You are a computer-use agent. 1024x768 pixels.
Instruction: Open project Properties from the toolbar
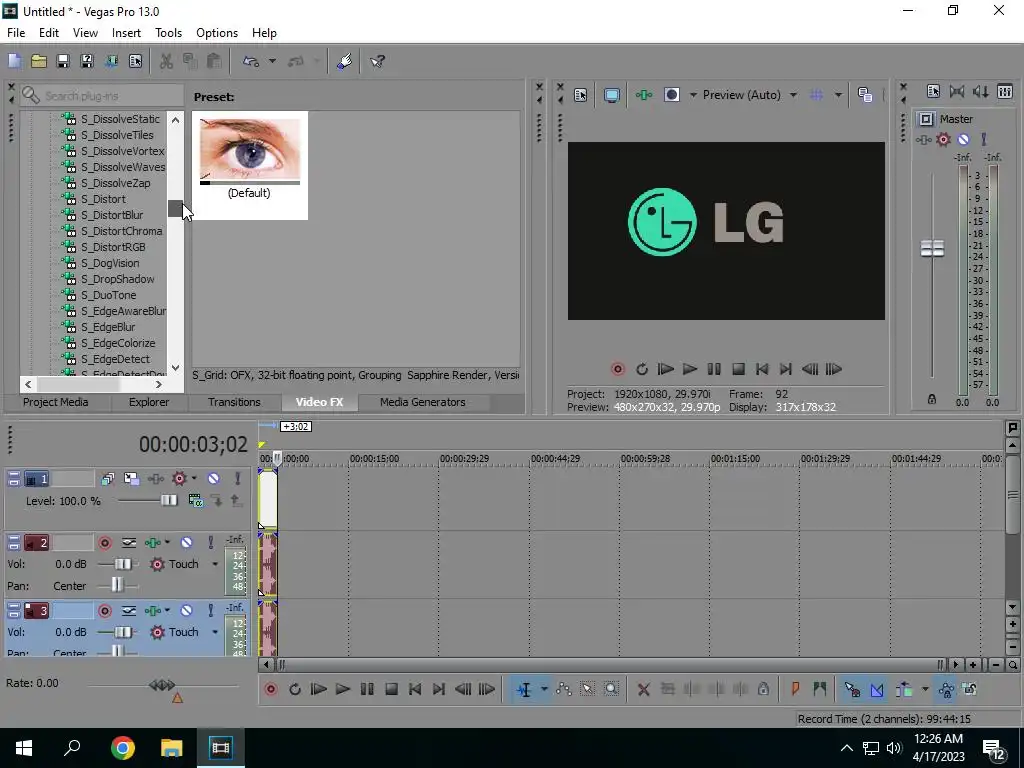click(135, 61)
